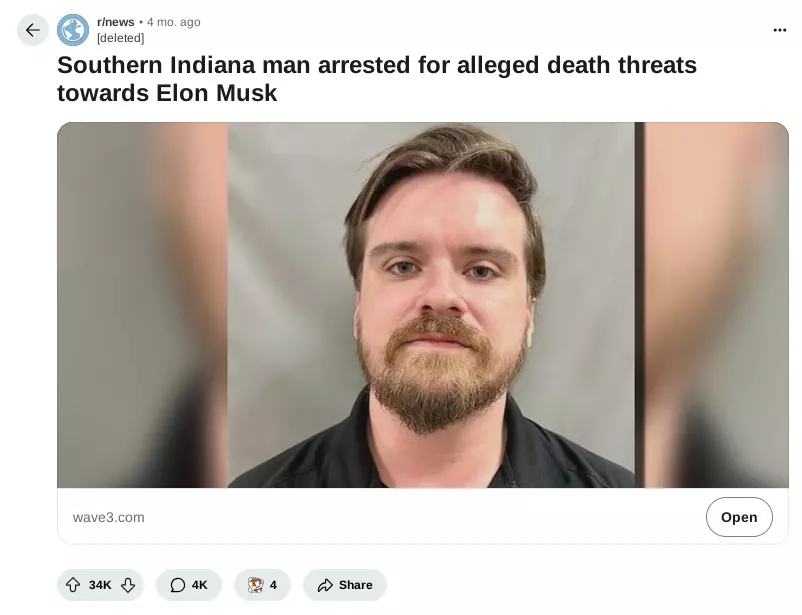Click the 4K comments count

tap(199, 585)
